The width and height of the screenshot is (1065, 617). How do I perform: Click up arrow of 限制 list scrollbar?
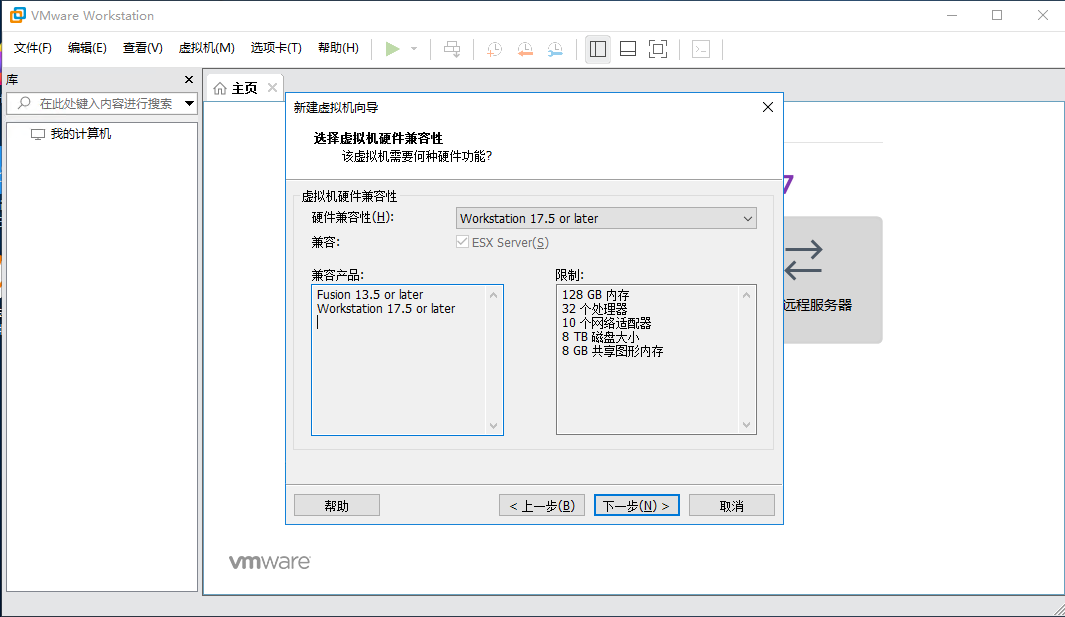coord(746,295)
